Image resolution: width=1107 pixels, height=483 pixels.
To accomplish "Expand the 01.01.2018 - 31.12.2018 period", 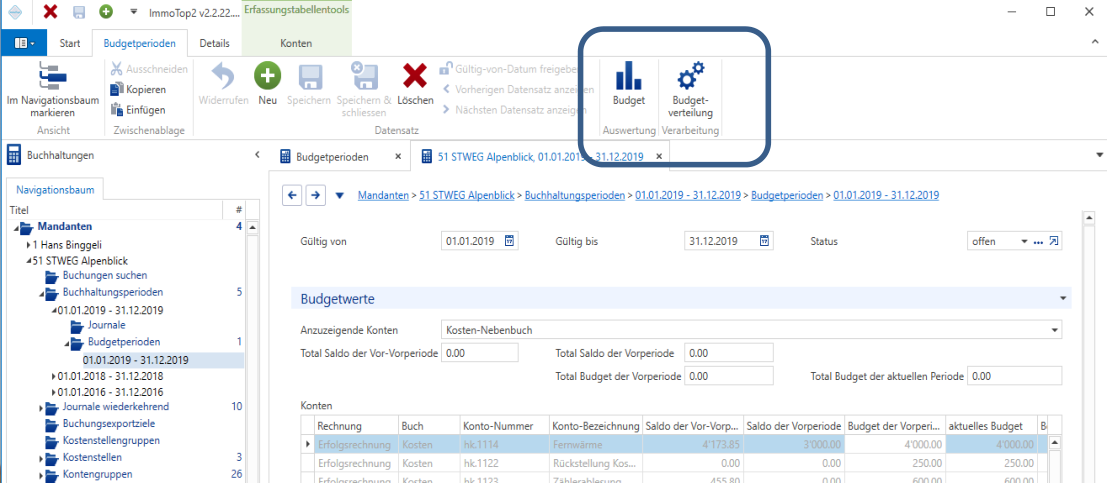I will [54, 376].
